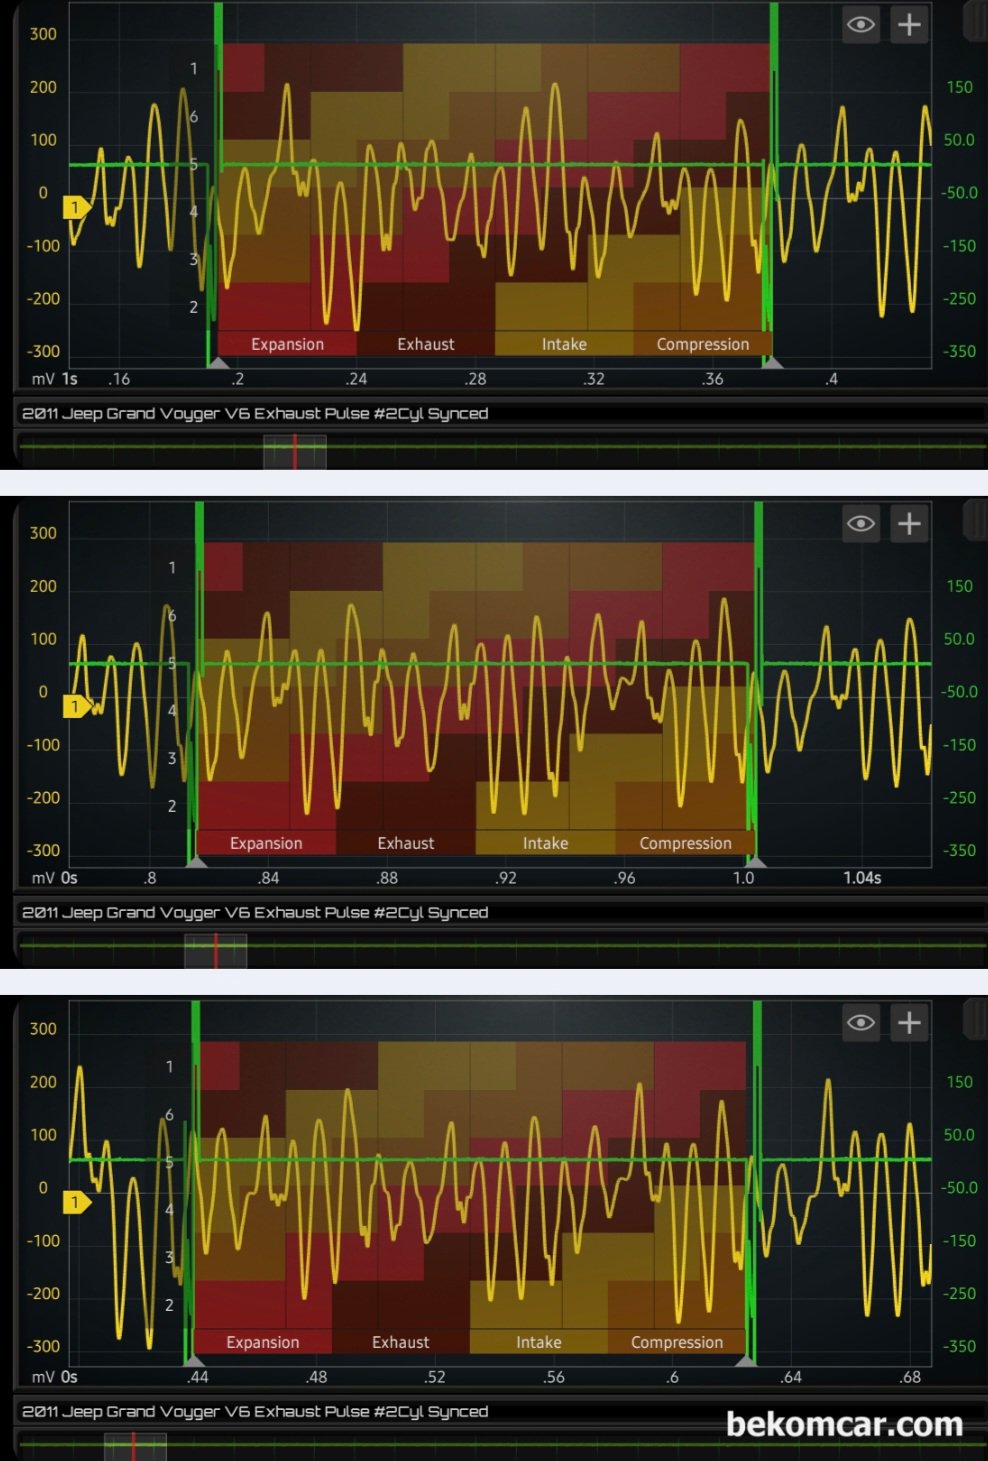Click the overview scrubber thumb under the middle chart
The height and width of the screenshot is (1461, 988).
(x=215, y=951)
